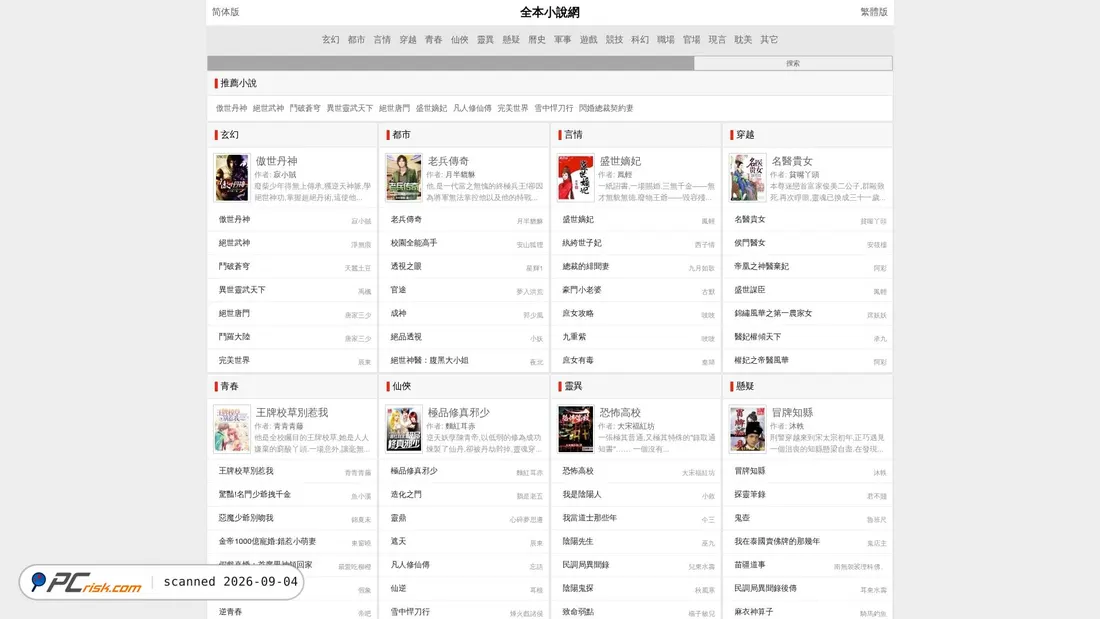Open the 盛世嫡妃 red book cover
The image size is (1100, 619).
(575, 178)
